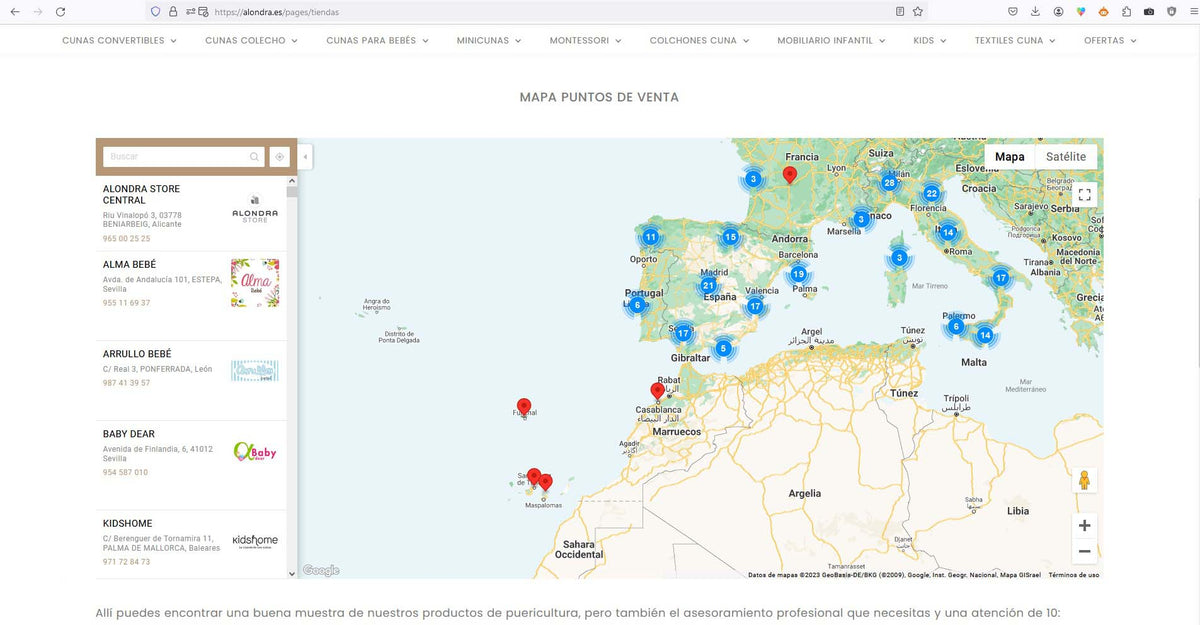1200x625 pixels.
Task: Open extensions puzzle icon
Action: point(1126,11)
